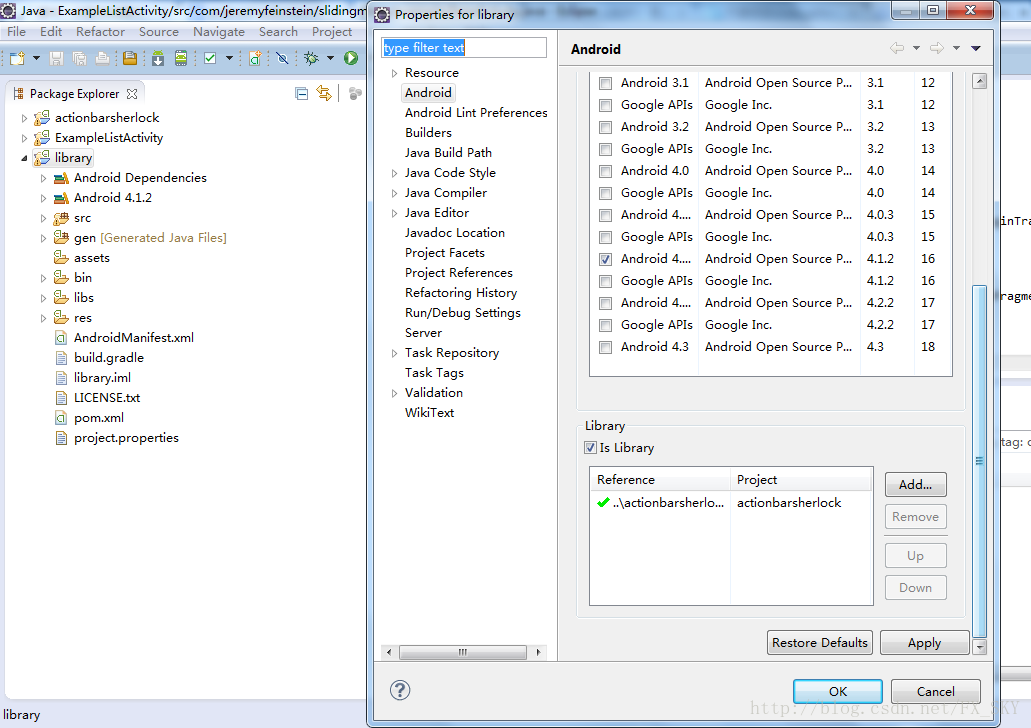Select Java Build Path in properties tree

pos(448,153)
